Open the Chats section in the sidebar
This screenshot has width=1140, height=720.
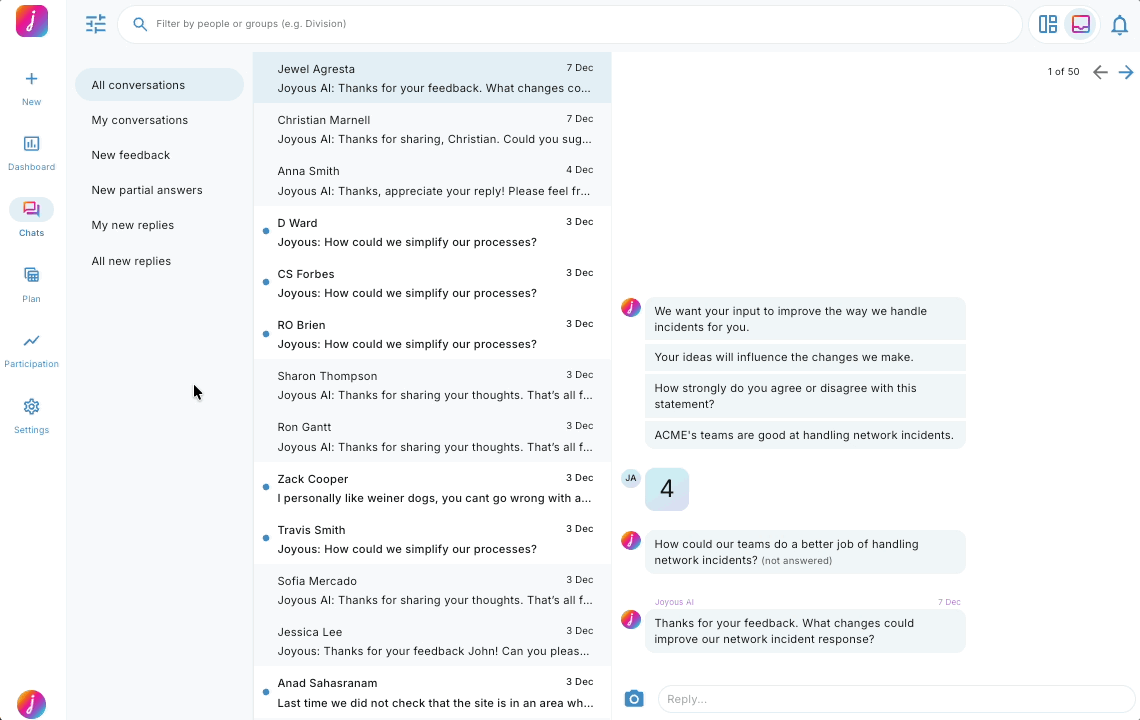31,213
